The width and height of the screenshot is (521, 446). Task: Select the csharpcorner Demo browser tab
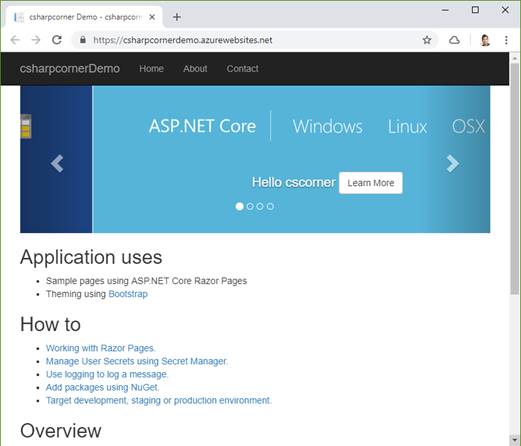83,17
